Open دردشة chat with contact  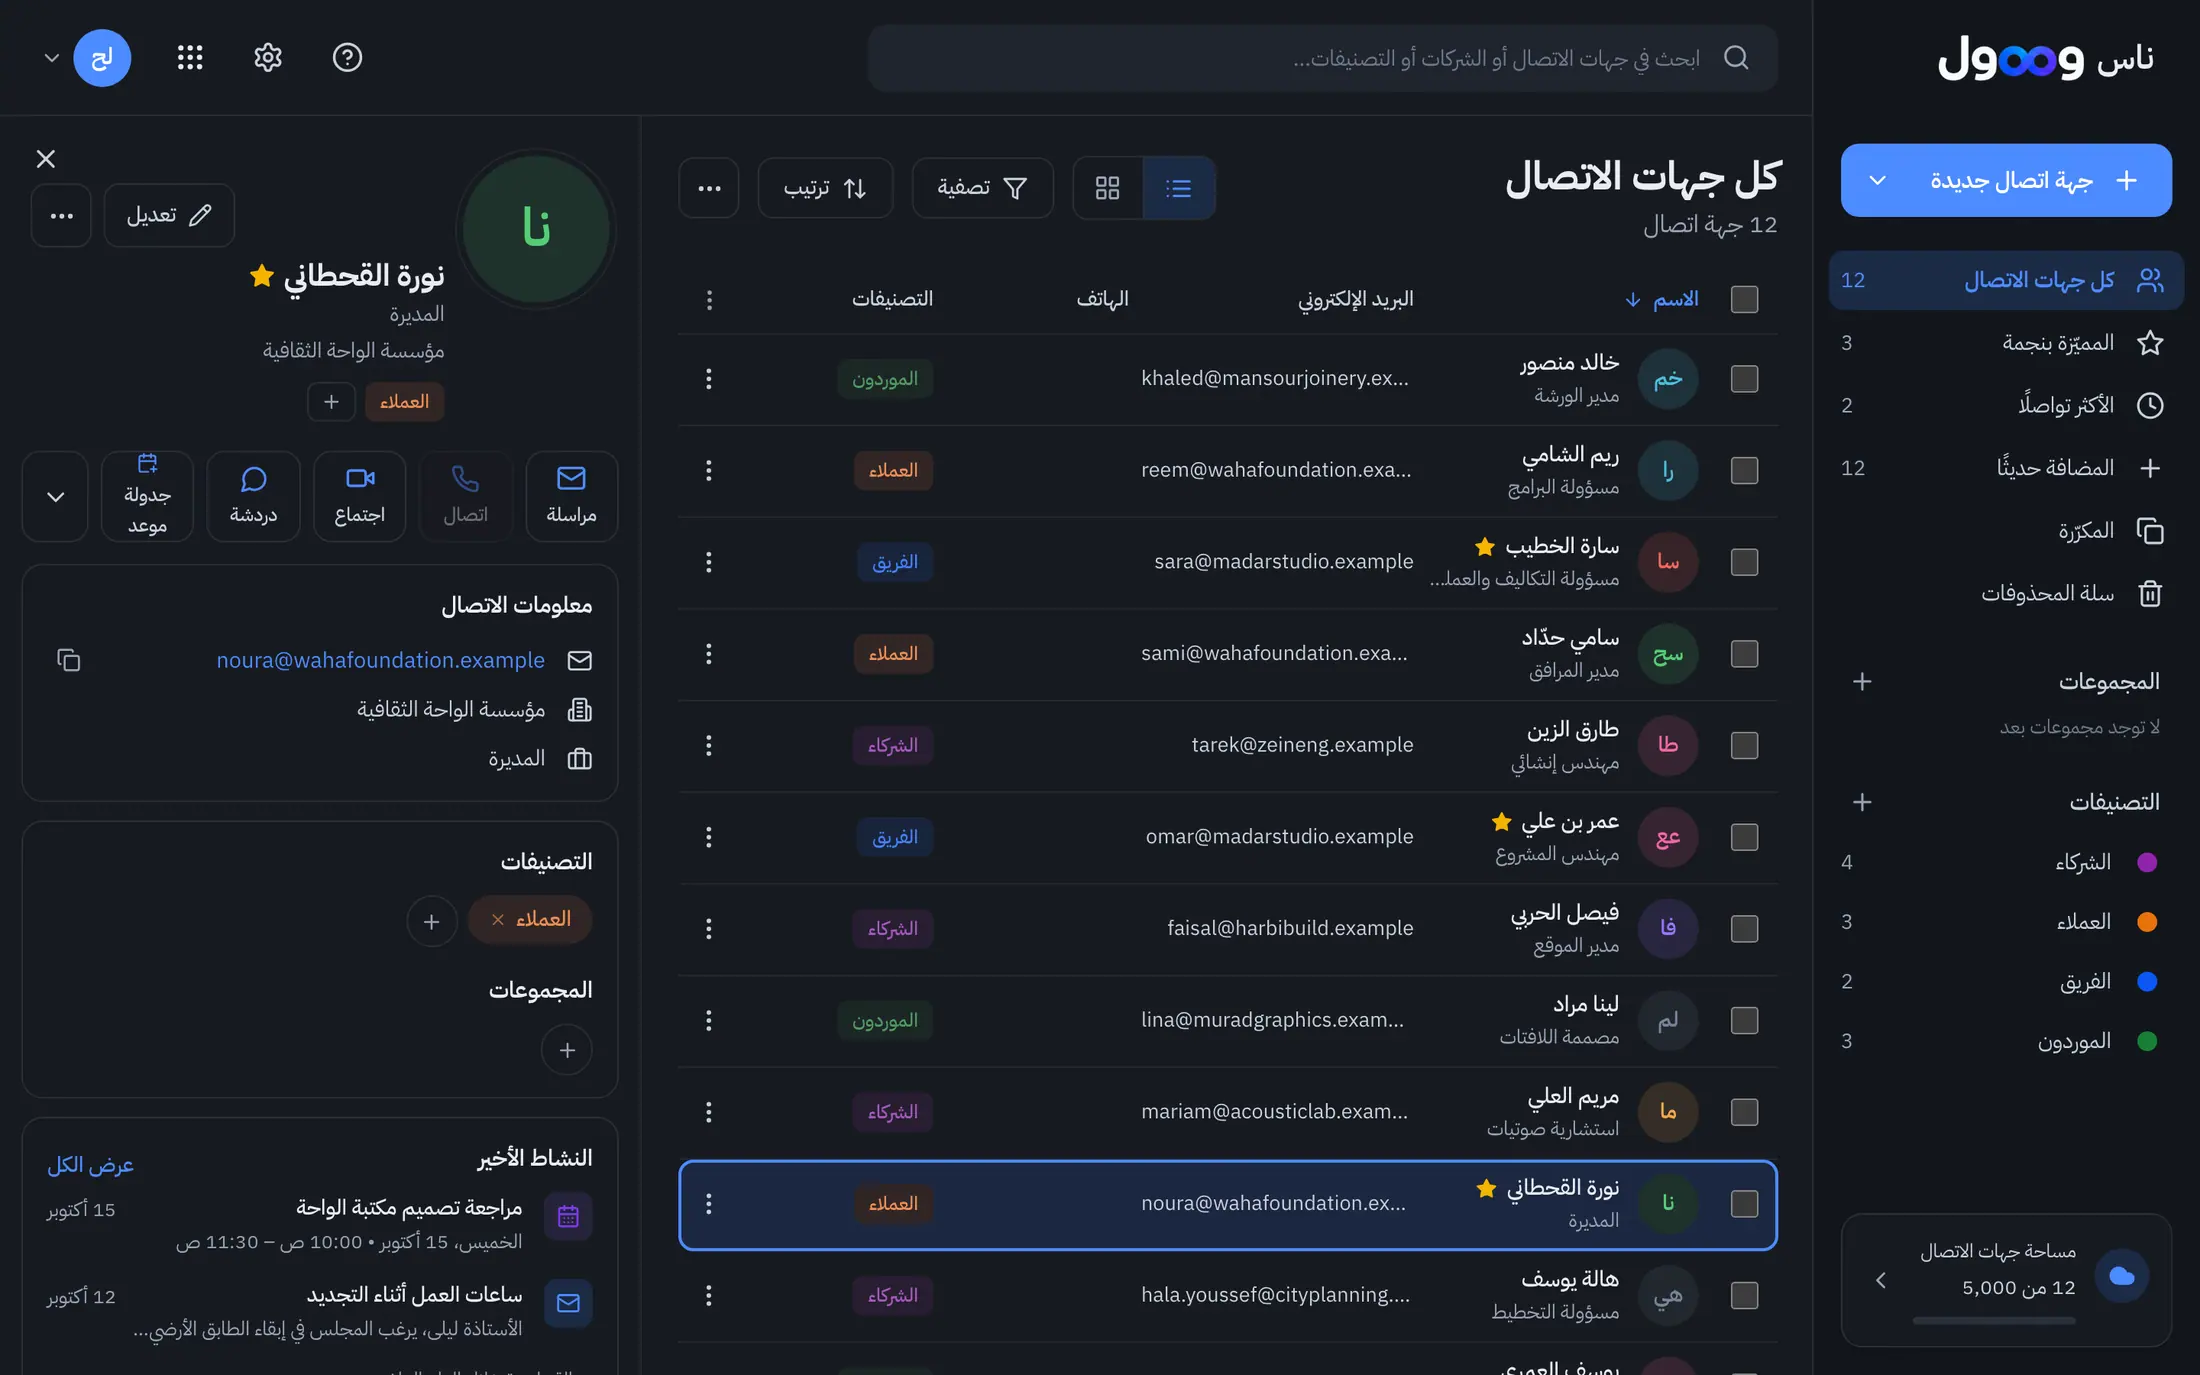(253, 496)
